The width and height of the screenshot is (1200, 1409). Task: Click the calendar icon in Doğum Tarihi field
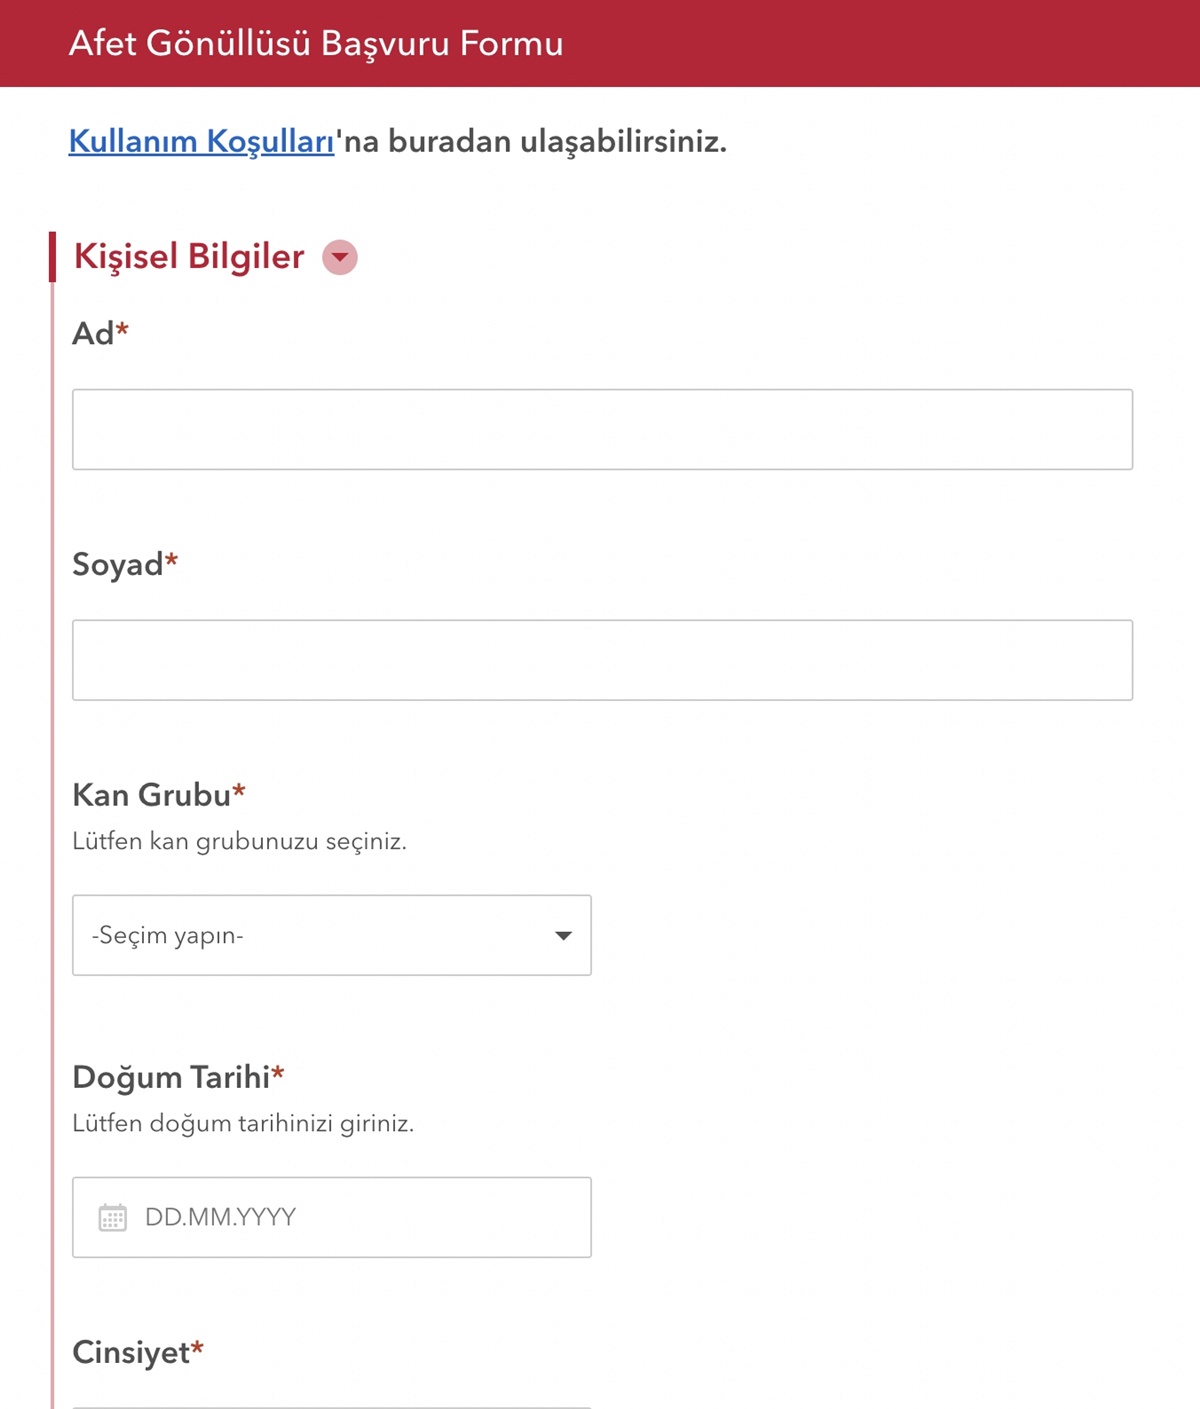click(112, 1217)
